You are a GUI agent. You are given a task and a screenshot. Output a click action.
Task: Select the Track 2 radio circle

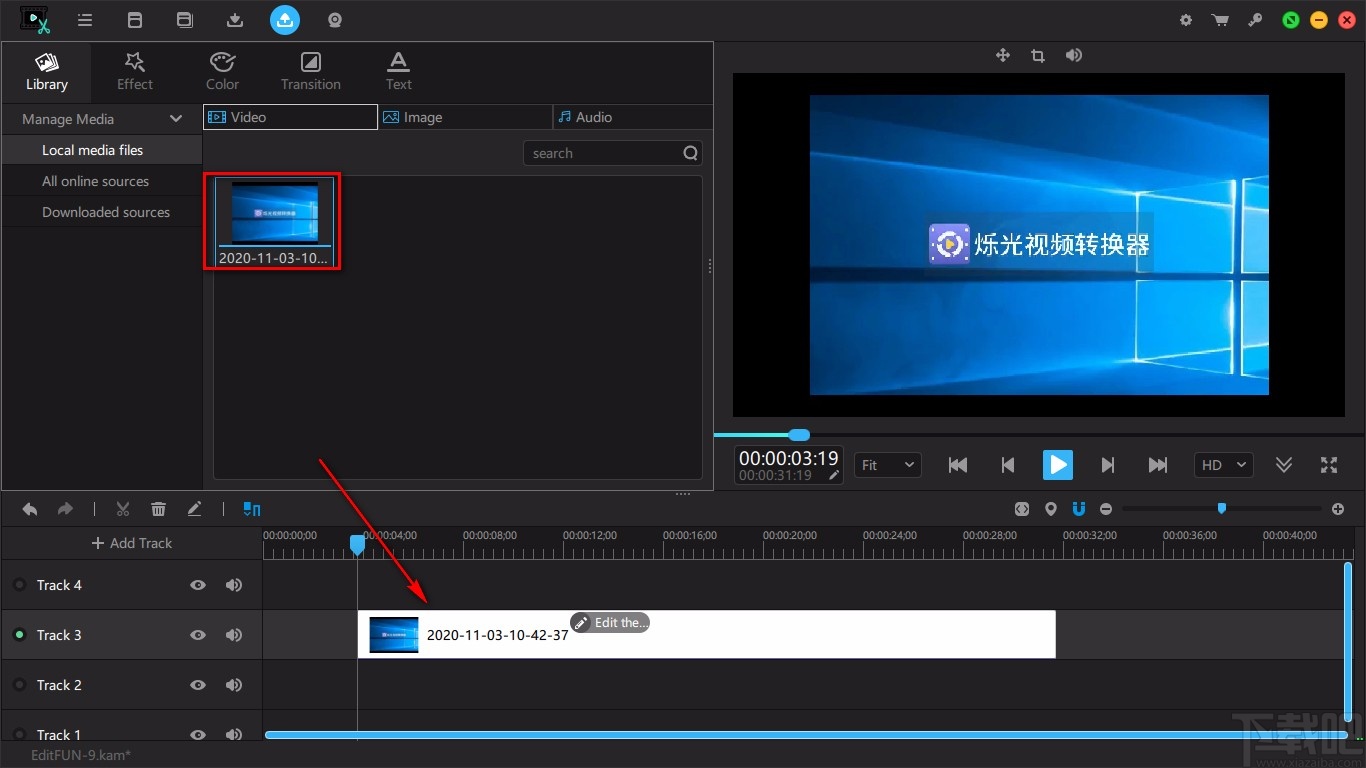(19, 685)
